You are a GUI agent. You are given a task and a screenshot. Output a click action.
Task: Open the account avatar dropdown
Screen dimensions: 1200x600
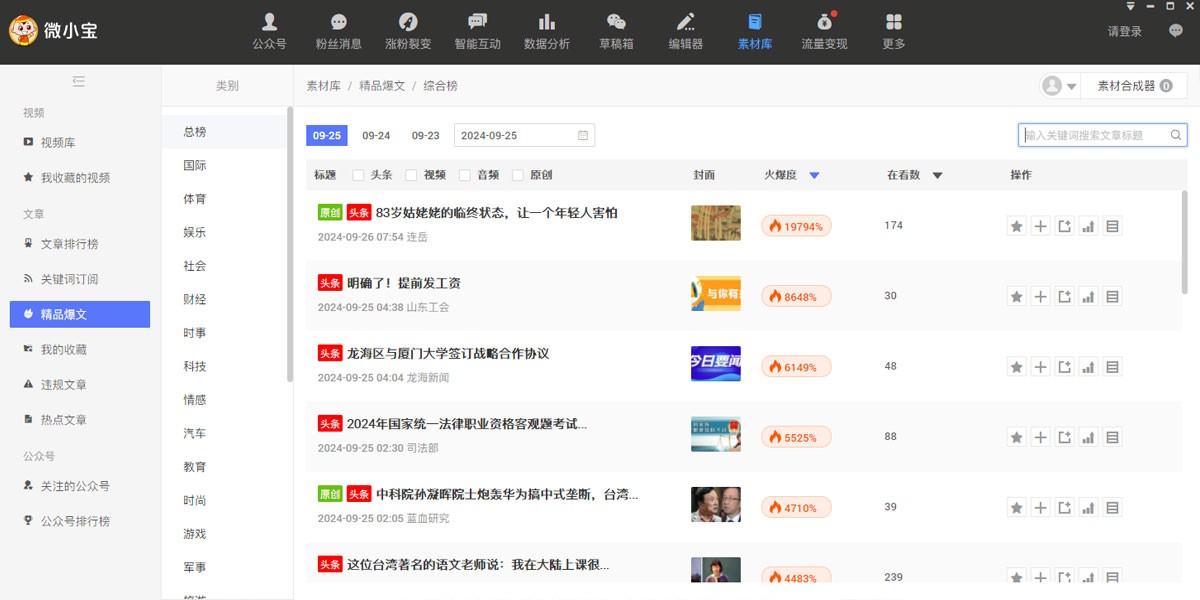tap(1060, 86)
